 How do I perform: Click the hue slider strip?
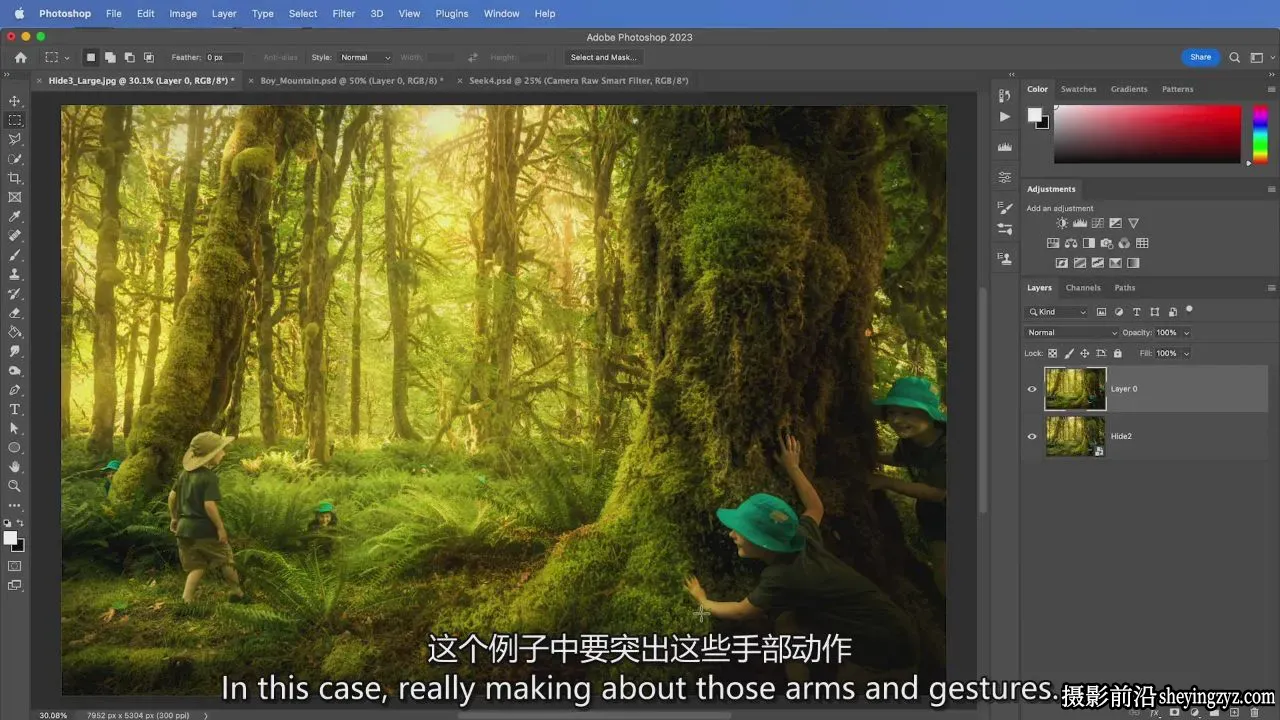tap(1260, 134)
